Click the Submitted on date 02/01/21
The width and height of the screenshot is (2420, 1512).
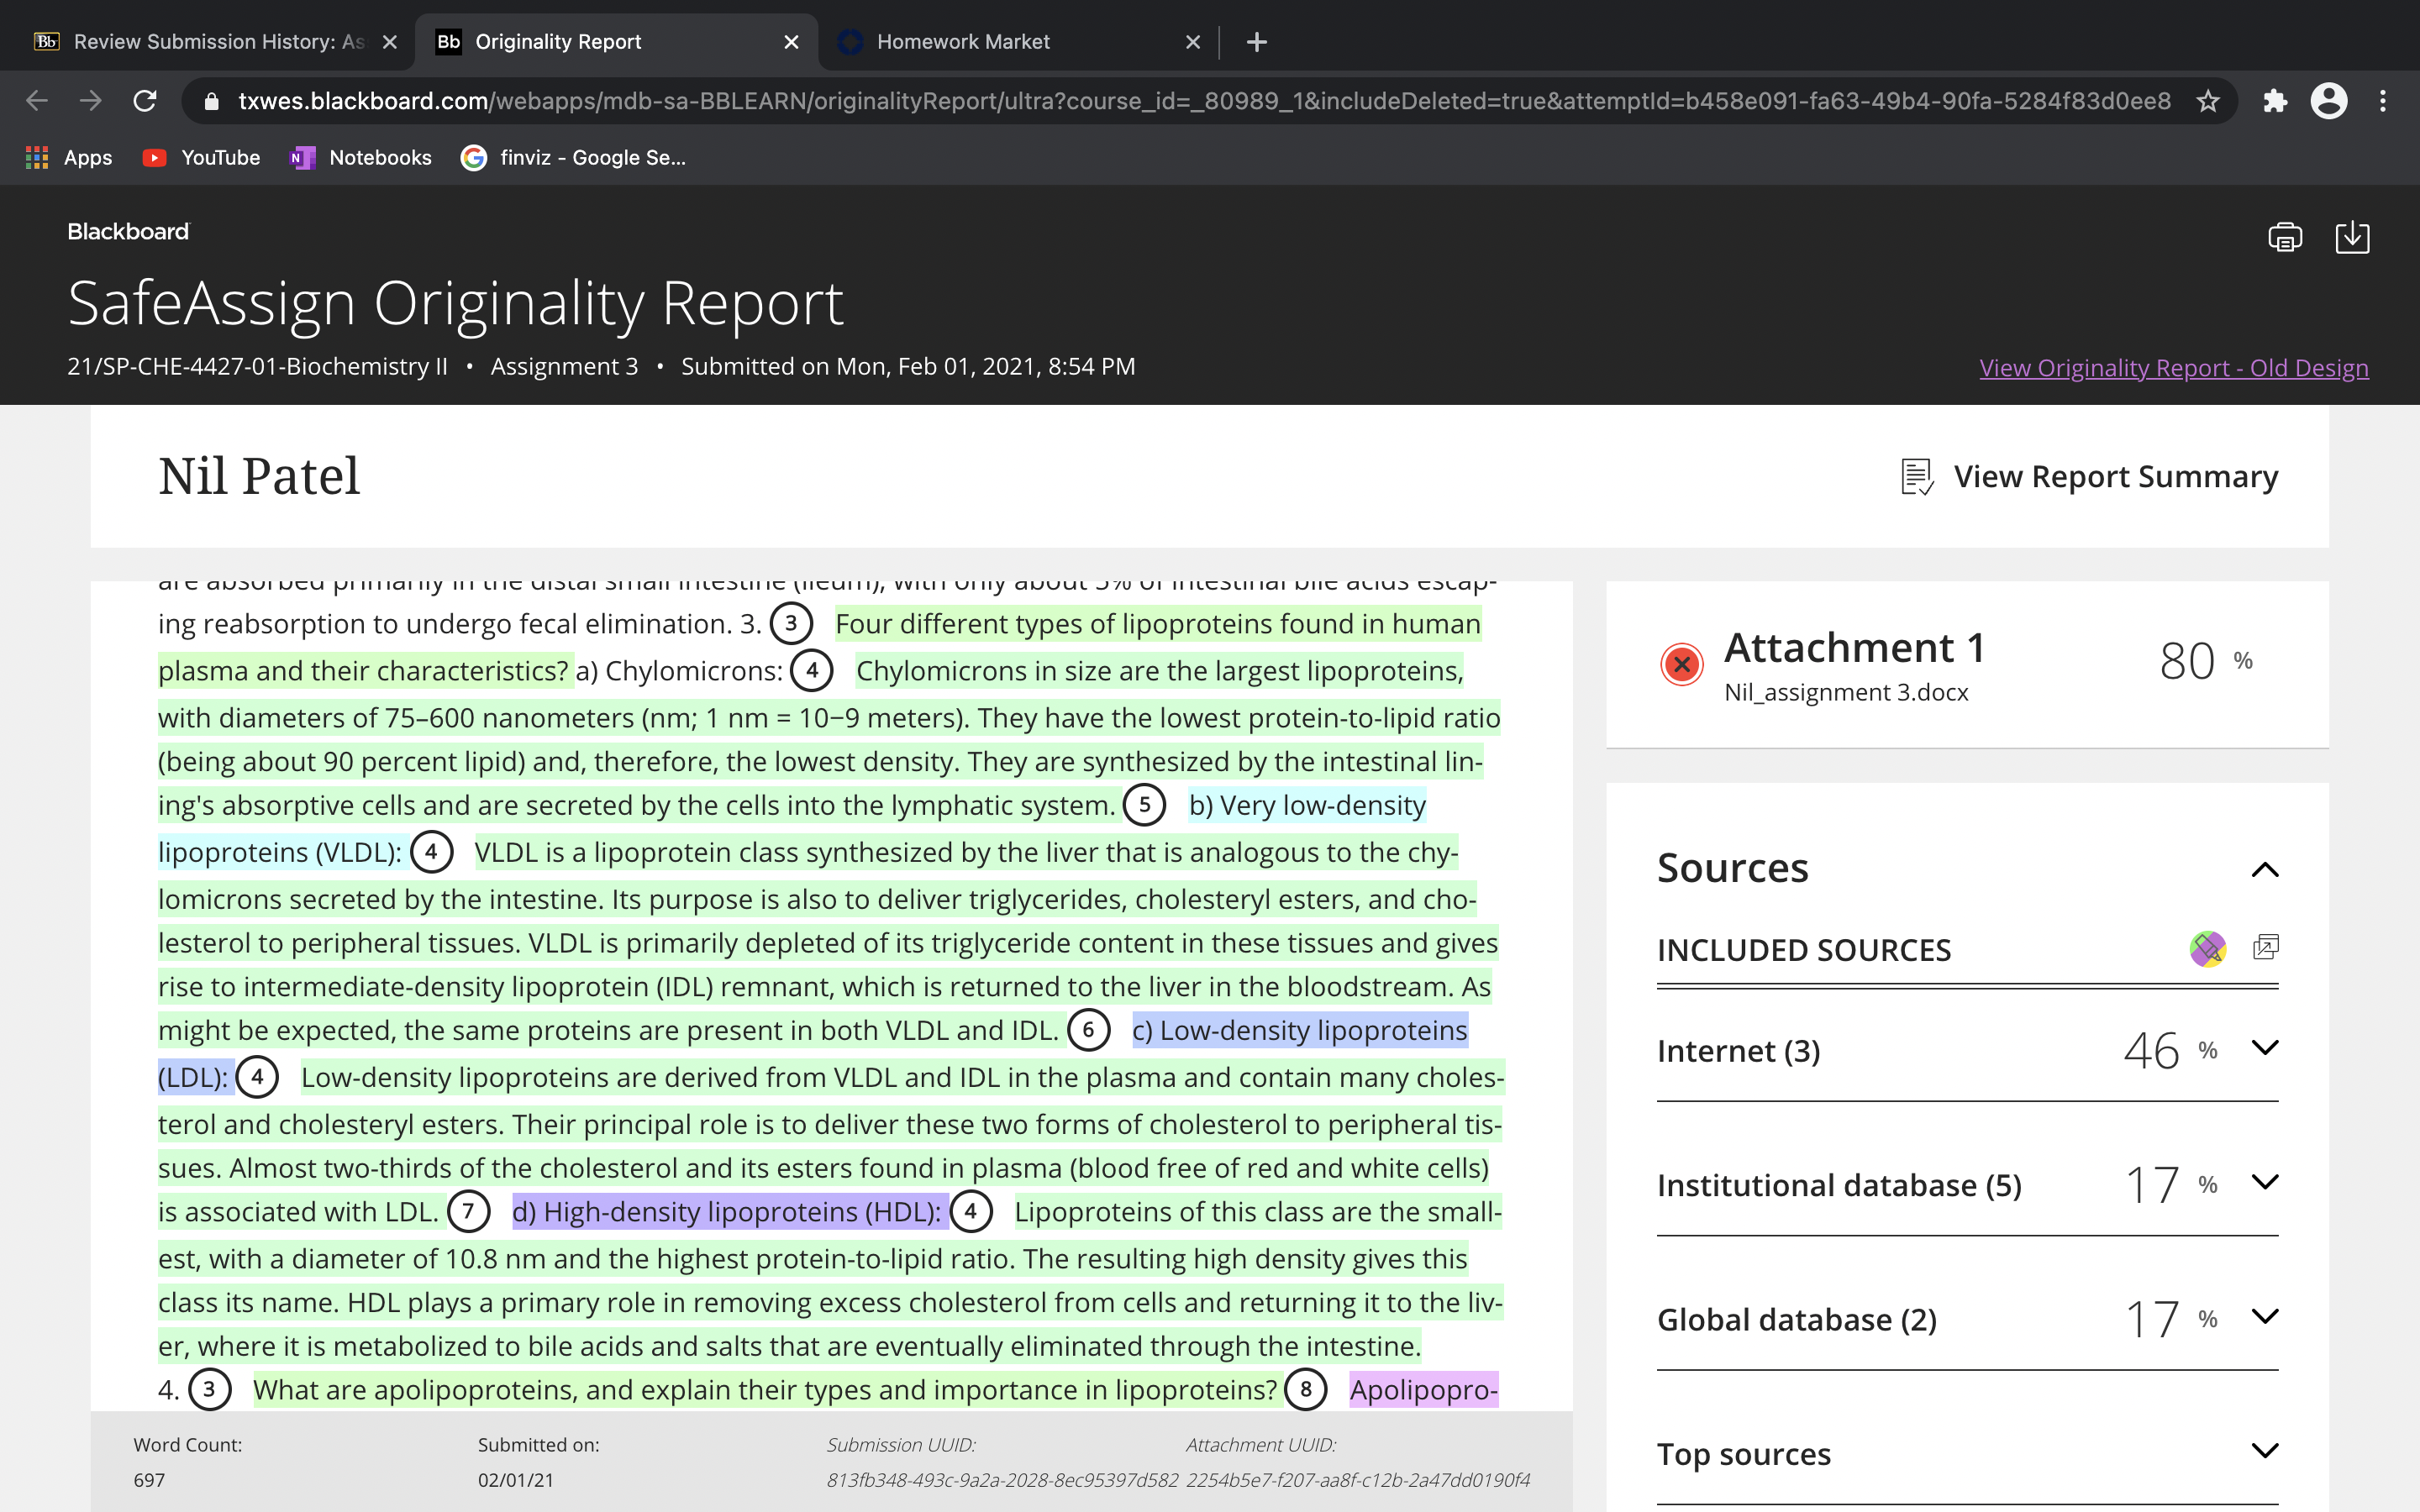coord(516,1480)
